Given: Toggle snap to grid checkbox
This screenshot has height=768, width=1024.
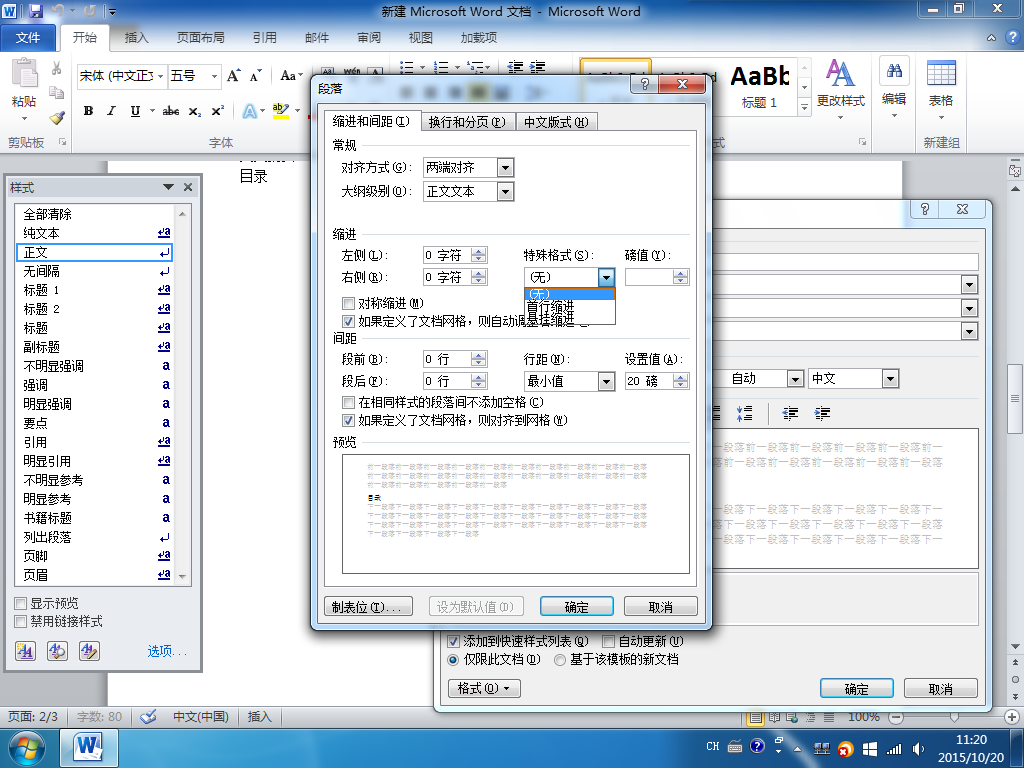Looking at the screenshot, I should (349, 421).
